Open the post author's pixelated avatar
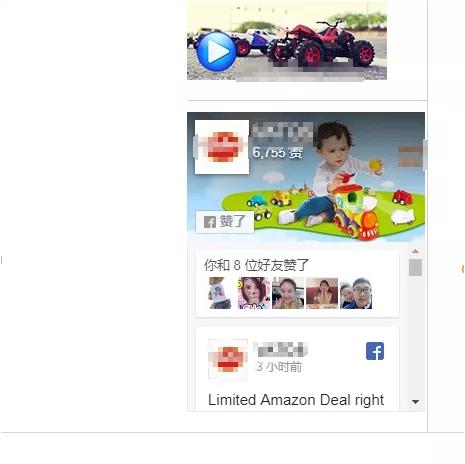Image resolution: width=465 pixels, height=464 pixels. pos(228,359)
